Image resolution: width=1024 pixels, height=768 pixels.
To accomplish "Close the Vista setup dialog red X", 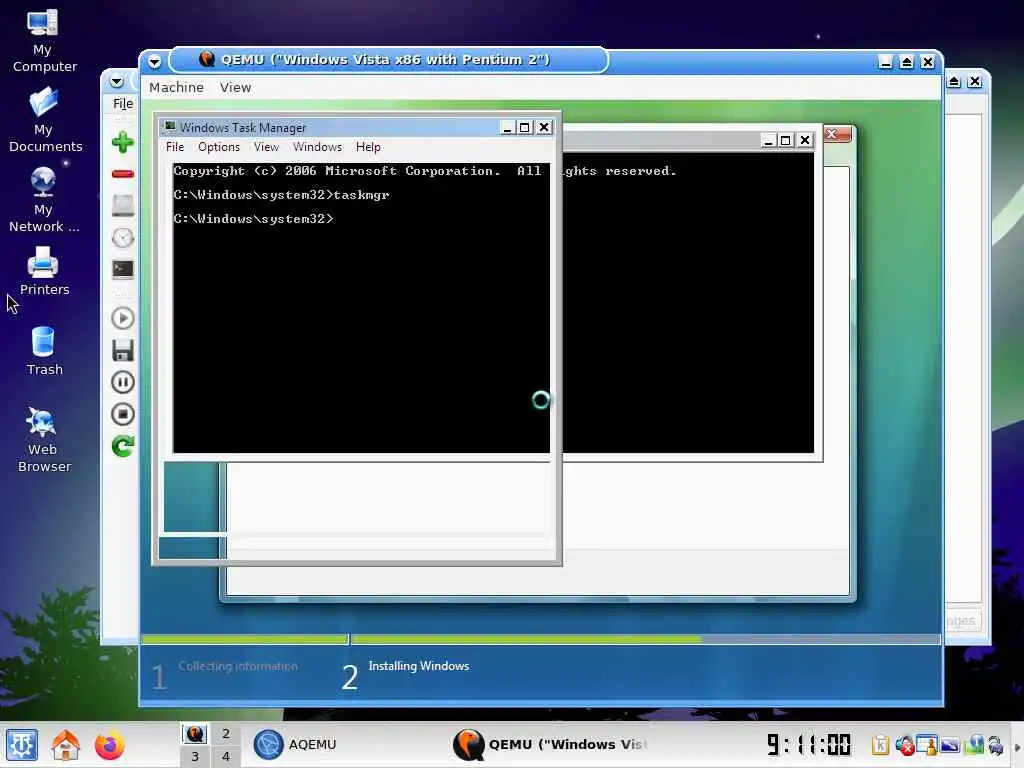I will 837,134.
